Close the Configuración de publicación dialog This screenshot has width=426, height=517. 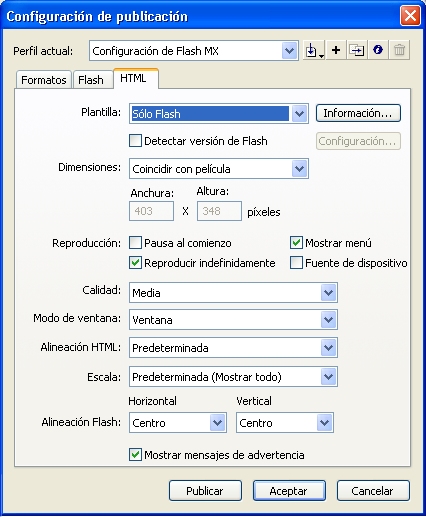(x=410, y=15)
